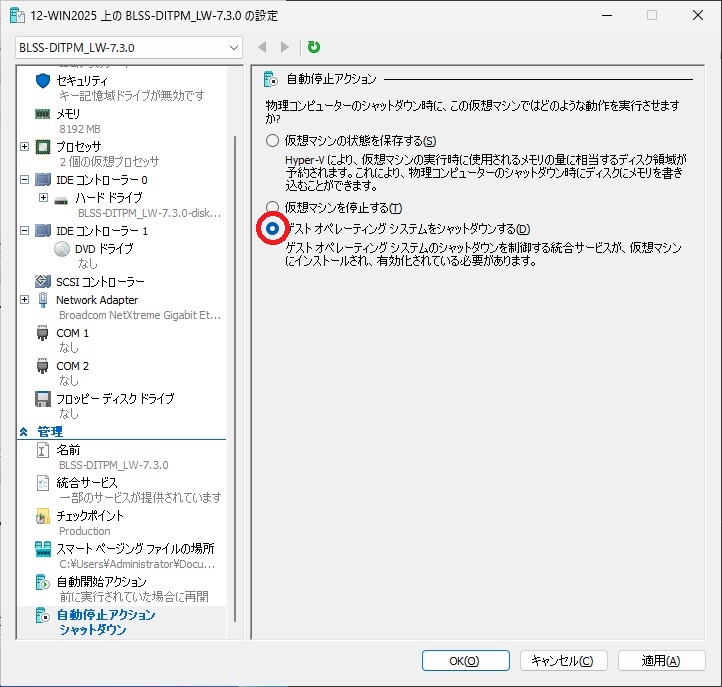
Task: Select SCSI コントローラー item
Action: [x=100, y=281]
